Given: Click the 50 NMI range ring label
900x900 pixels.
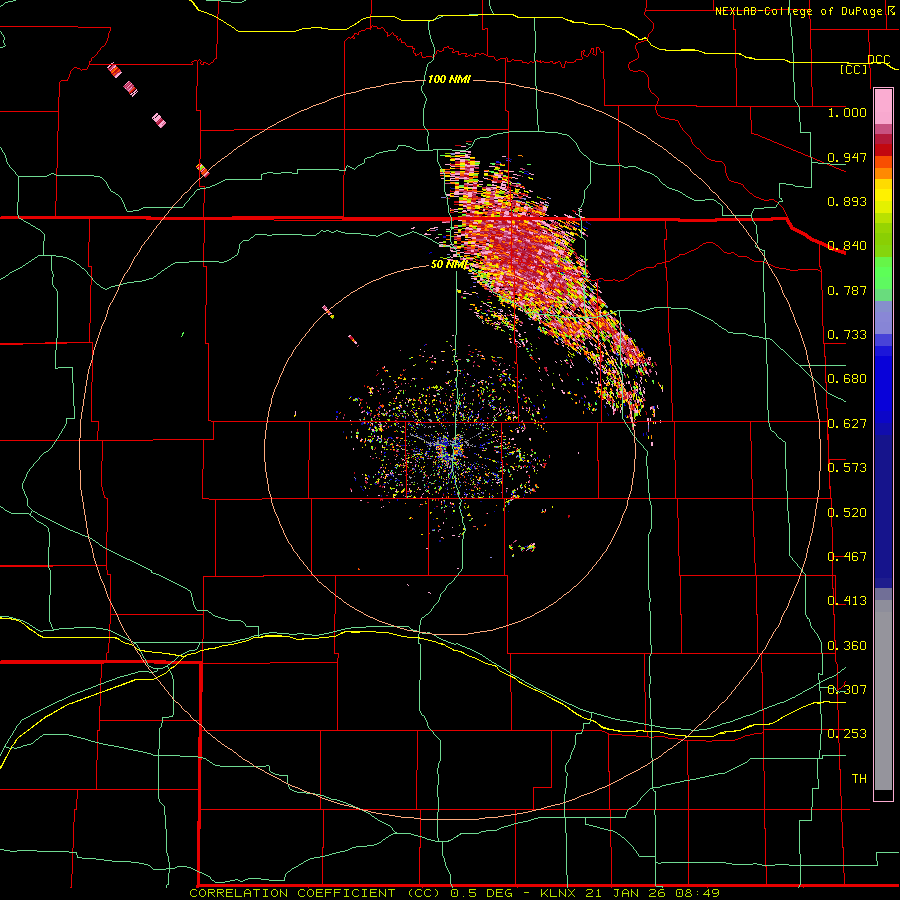Looking at the screenshot, I should [449, 265].
